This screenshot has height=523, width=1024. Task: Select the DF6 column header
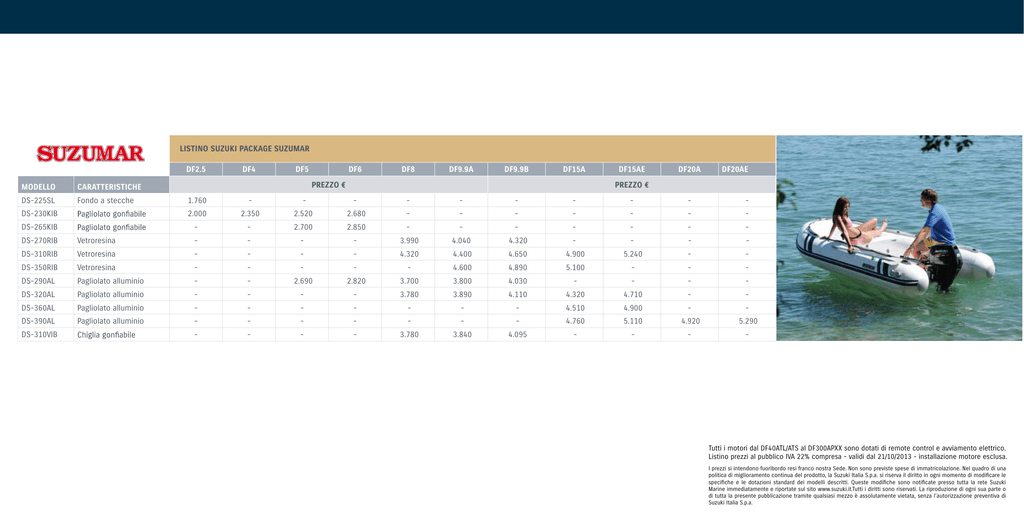click(x=355, y=169)
